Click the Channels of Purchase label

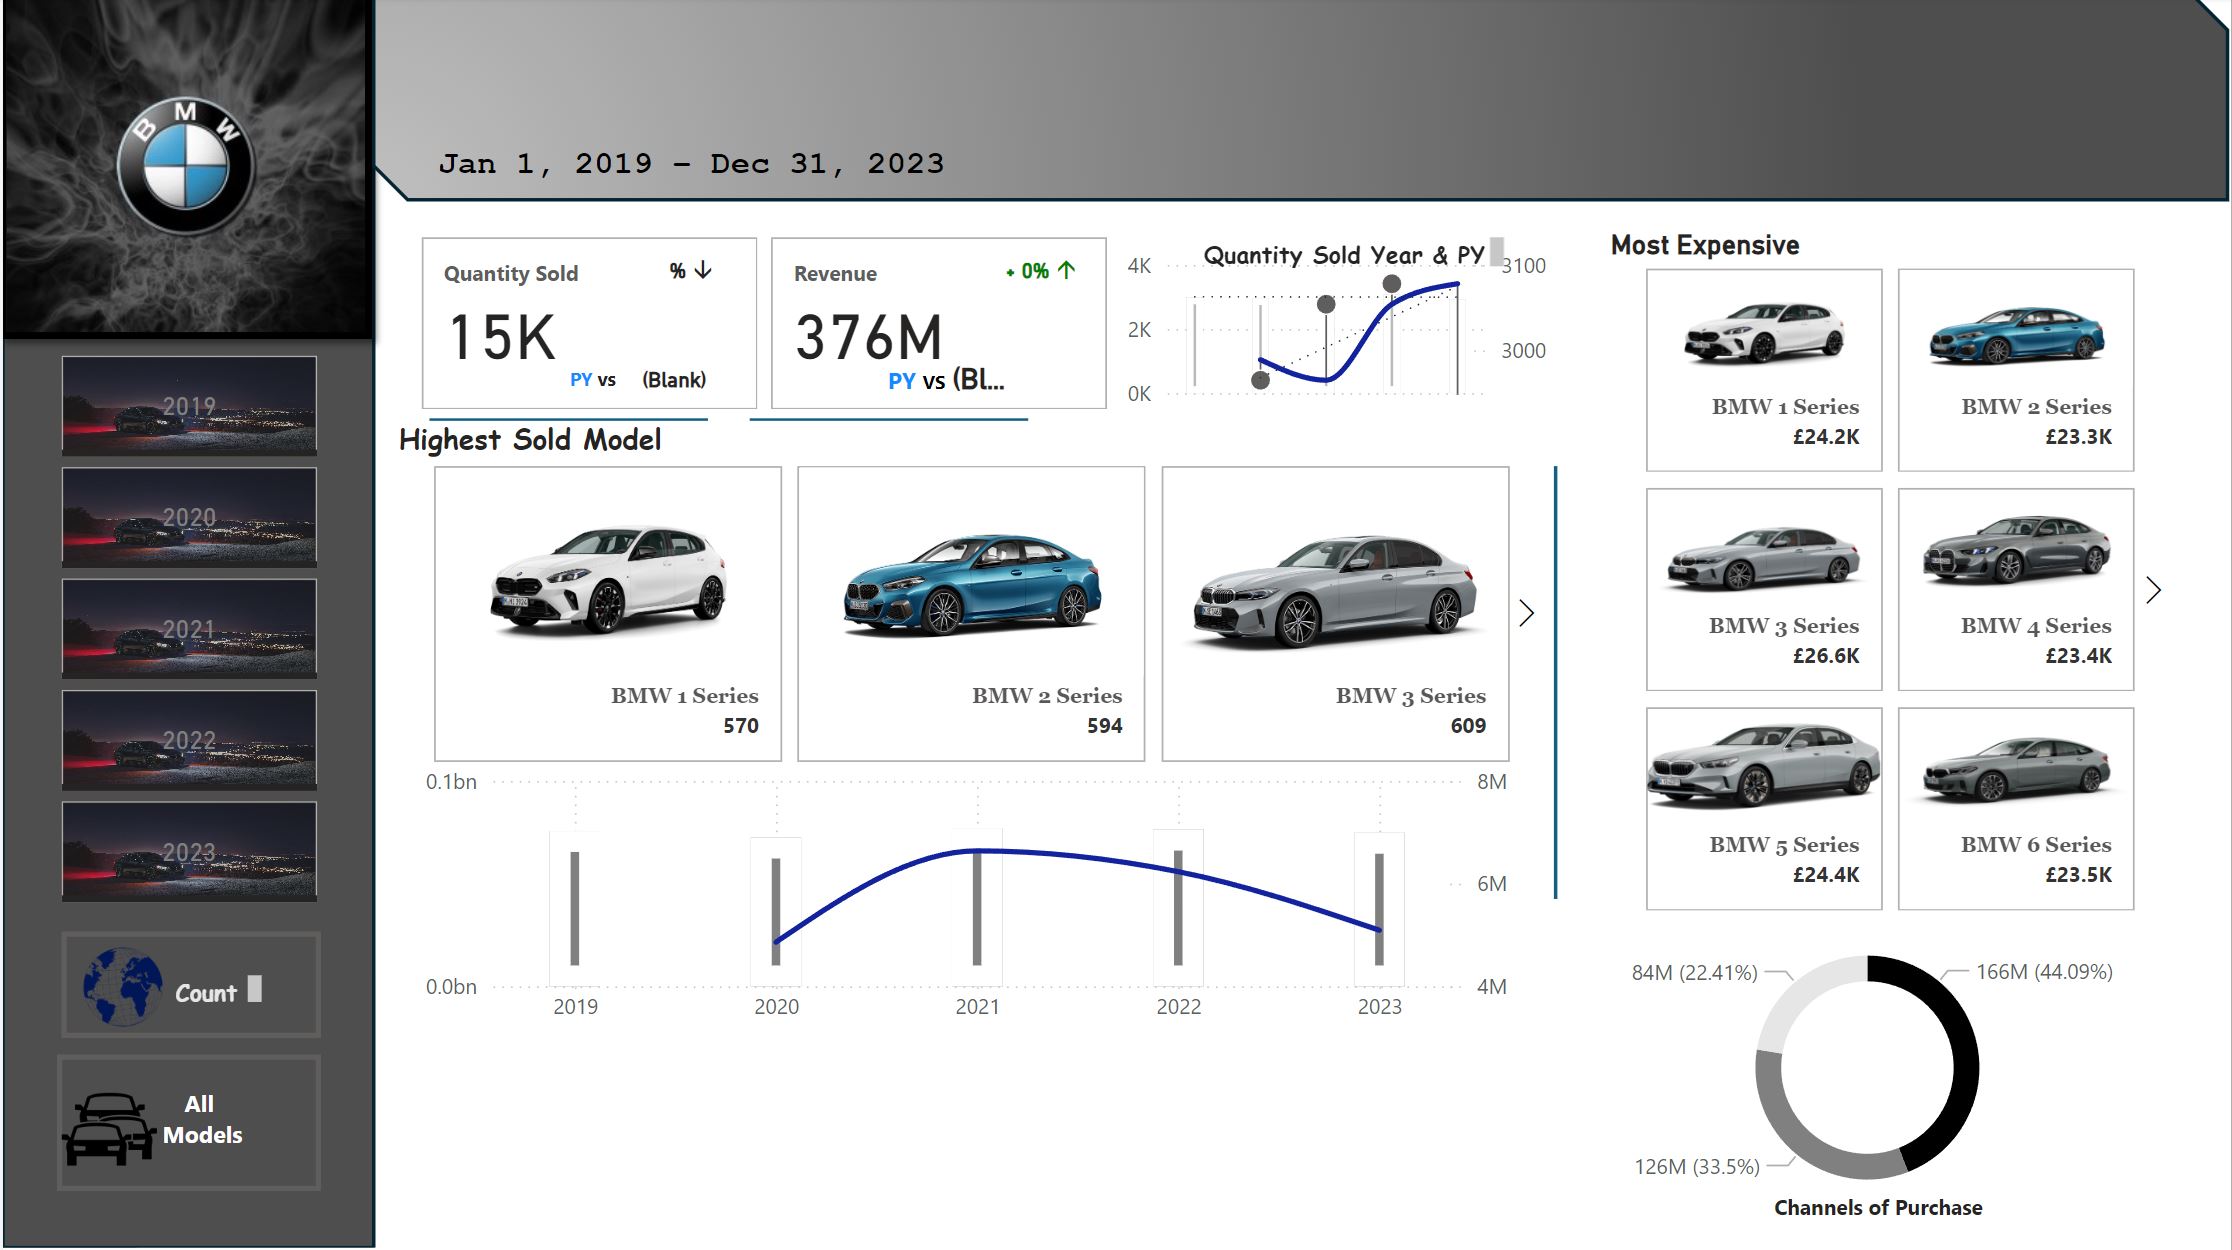(1878, 1208)
